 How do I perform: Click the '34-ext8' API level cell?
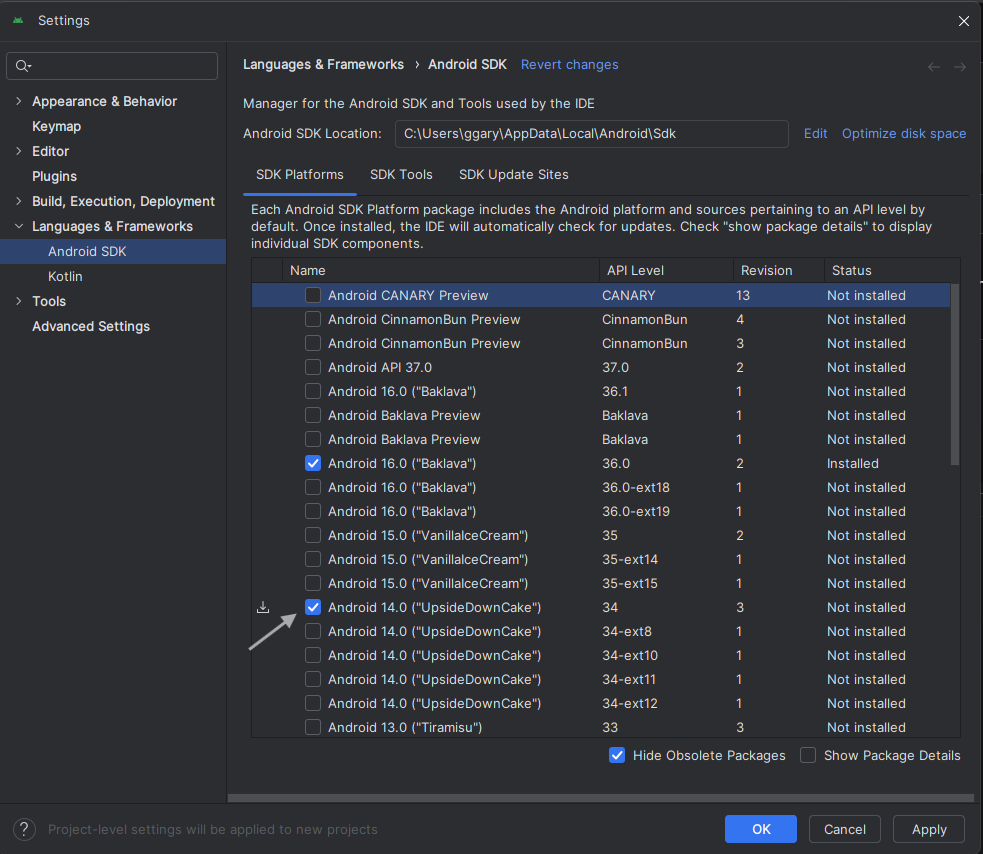tap(627, 631)
